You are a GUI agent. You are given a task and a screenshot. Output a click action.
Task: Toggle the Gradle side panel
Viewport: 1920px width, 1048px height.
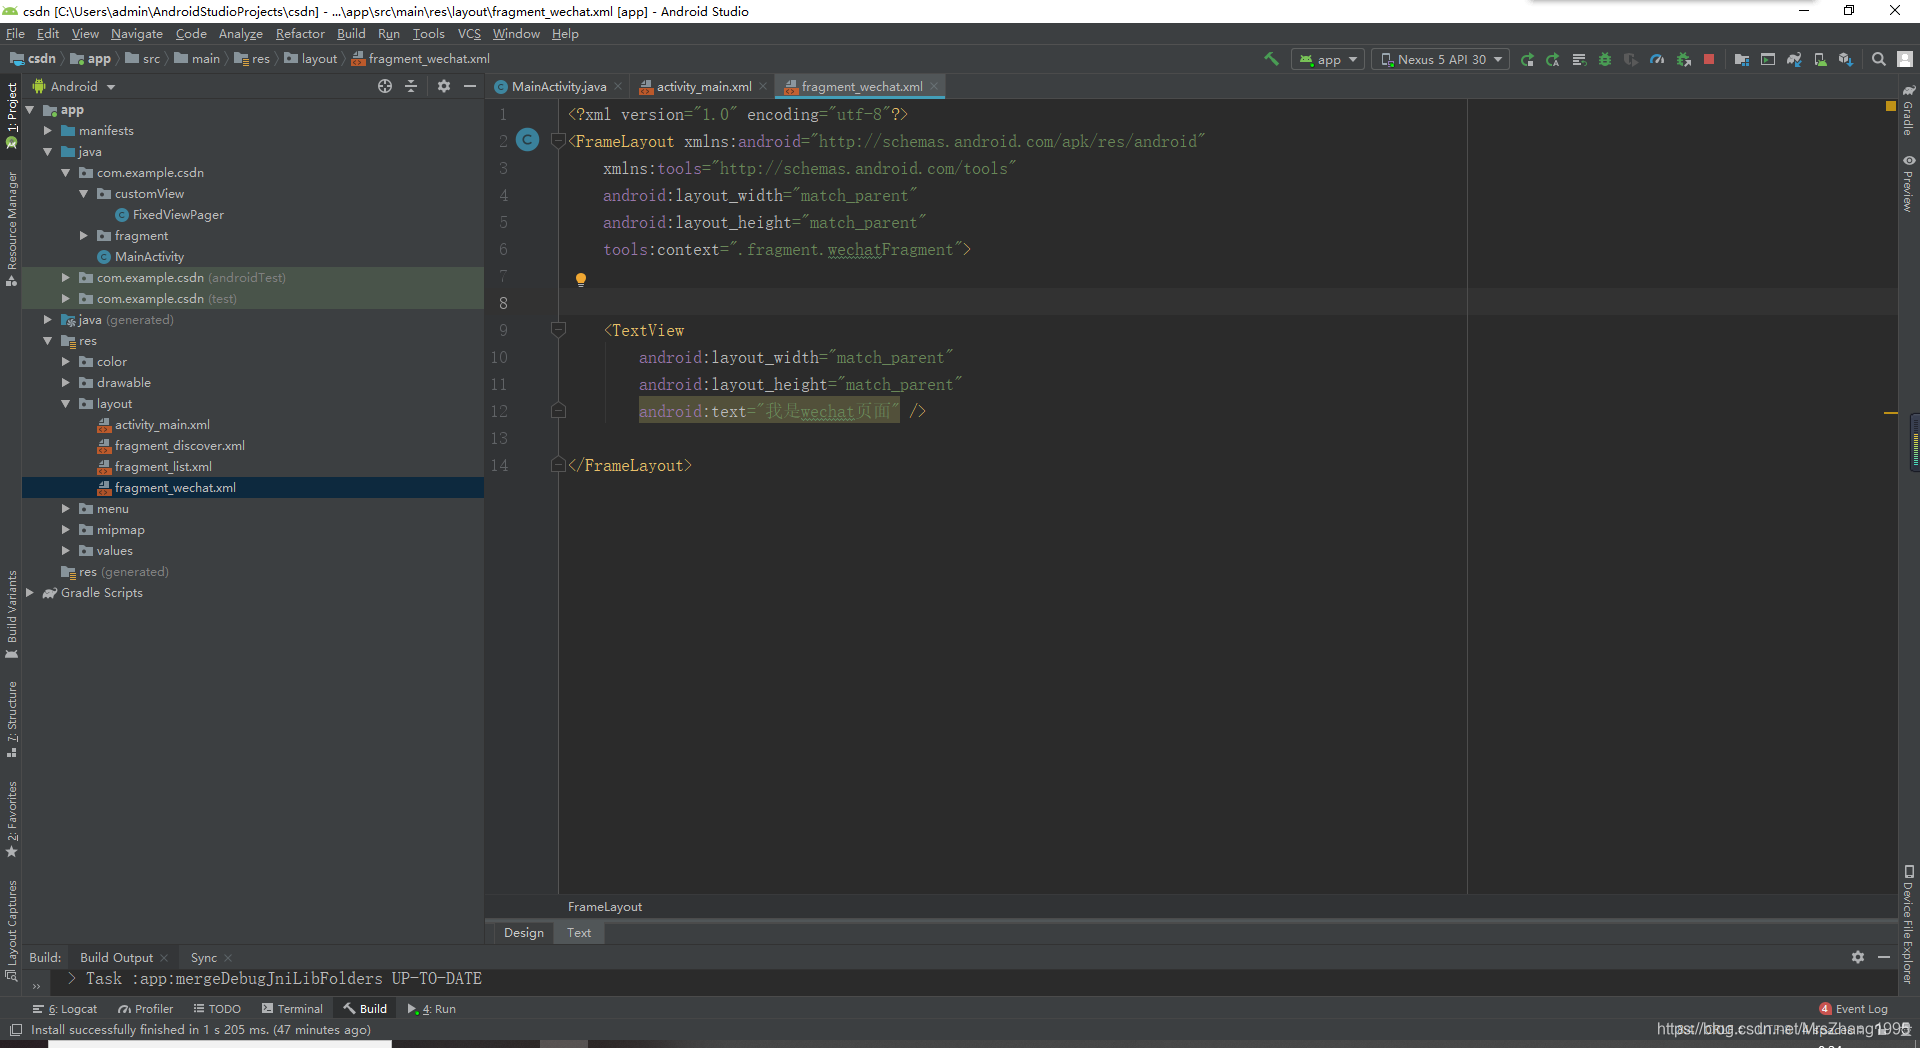tap(1909, 110)
